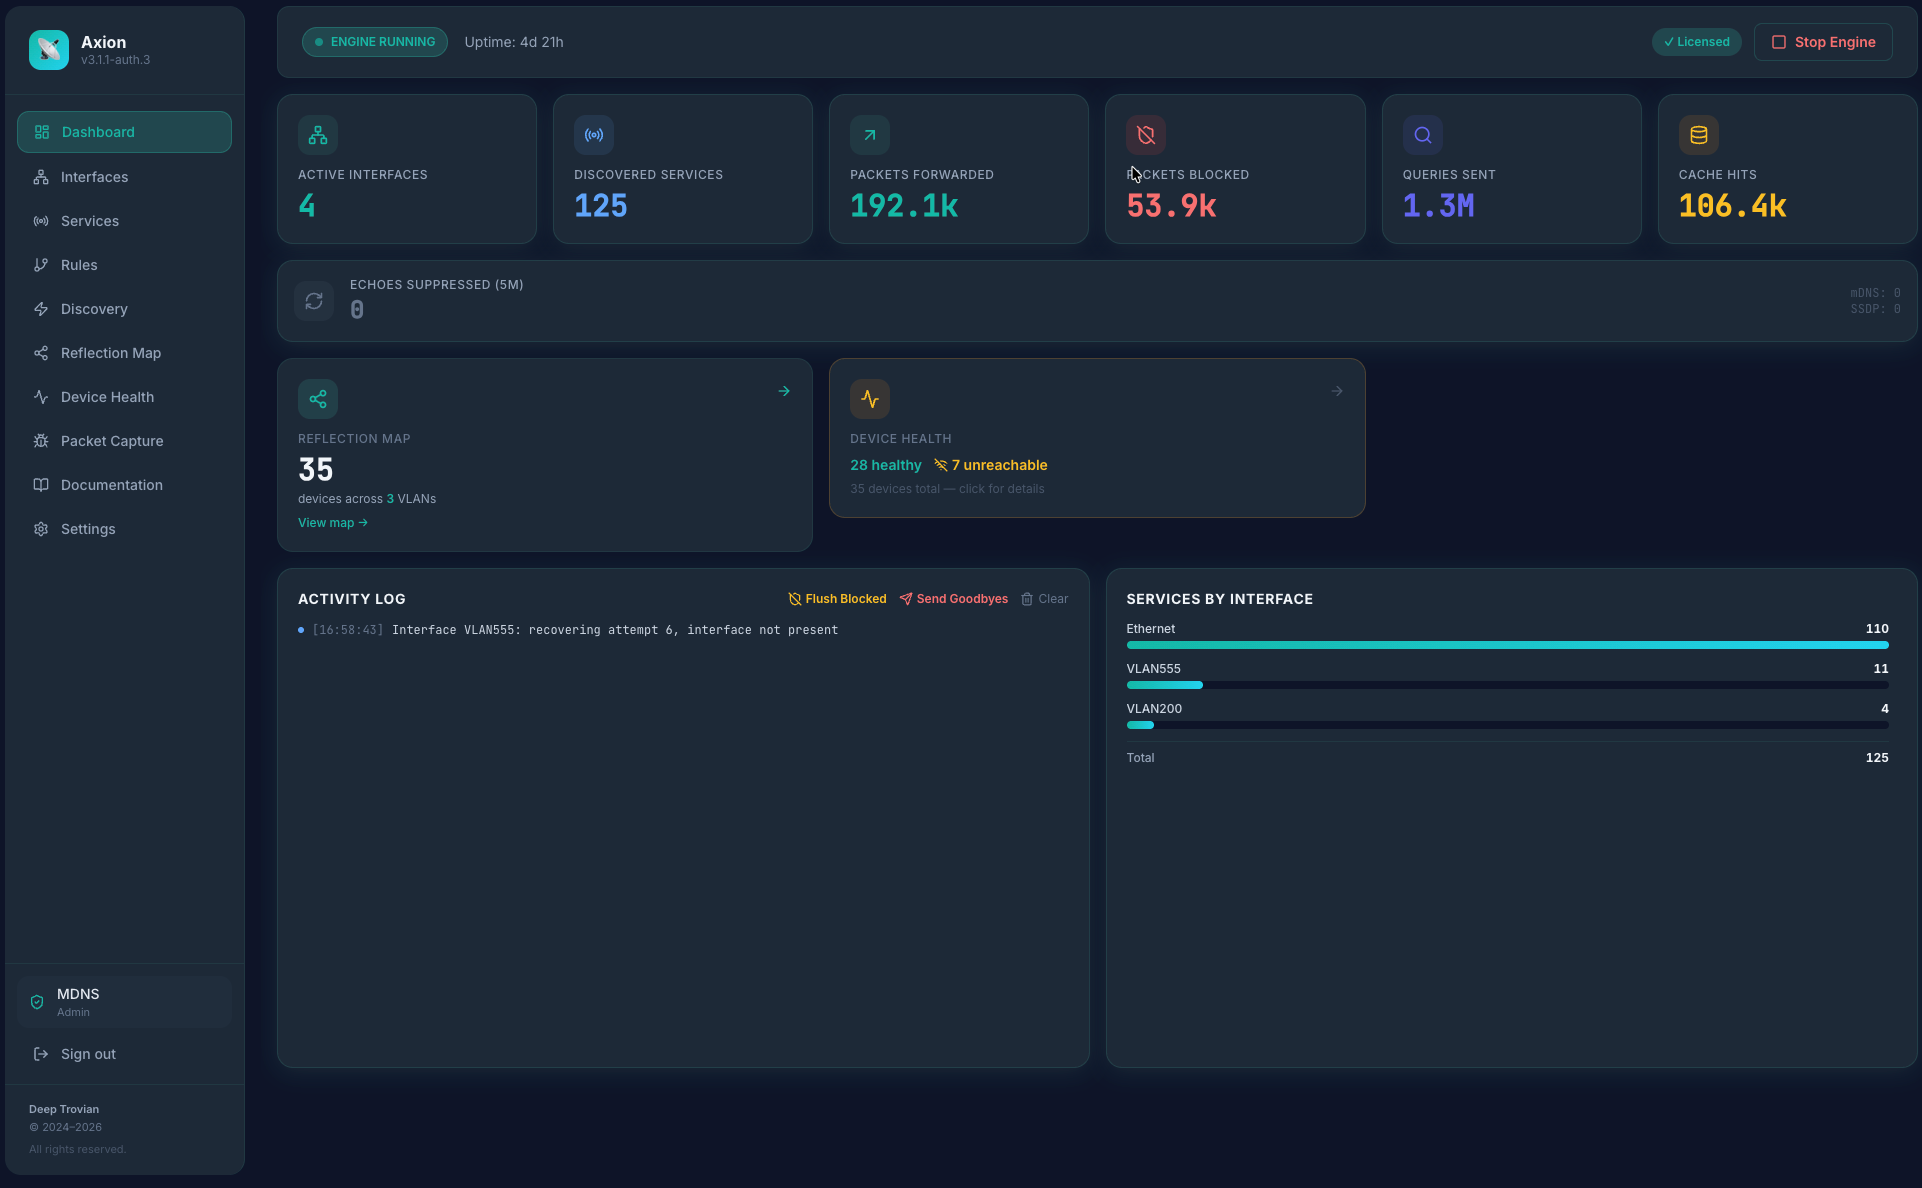Click the Queries Sent magnifier card icon
This screenshot has width=1922, height=1188.
point(1423,135)
